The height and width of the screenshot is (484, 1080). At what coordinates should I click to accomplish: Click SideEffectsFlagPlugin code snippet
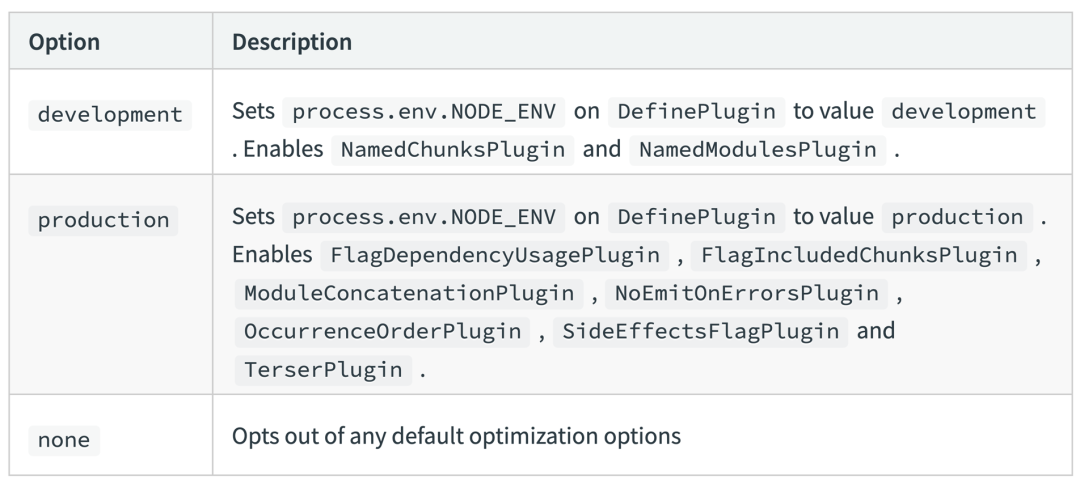click(702, 331)
